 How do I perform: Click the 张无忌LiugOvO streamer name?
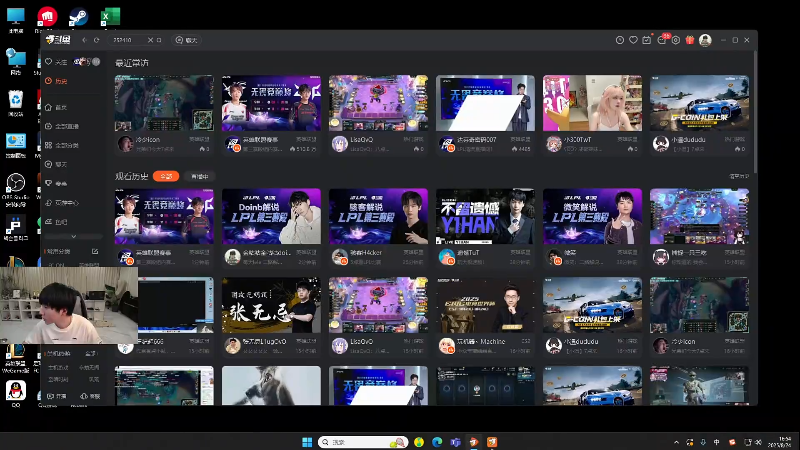click(x=264, y=341)
